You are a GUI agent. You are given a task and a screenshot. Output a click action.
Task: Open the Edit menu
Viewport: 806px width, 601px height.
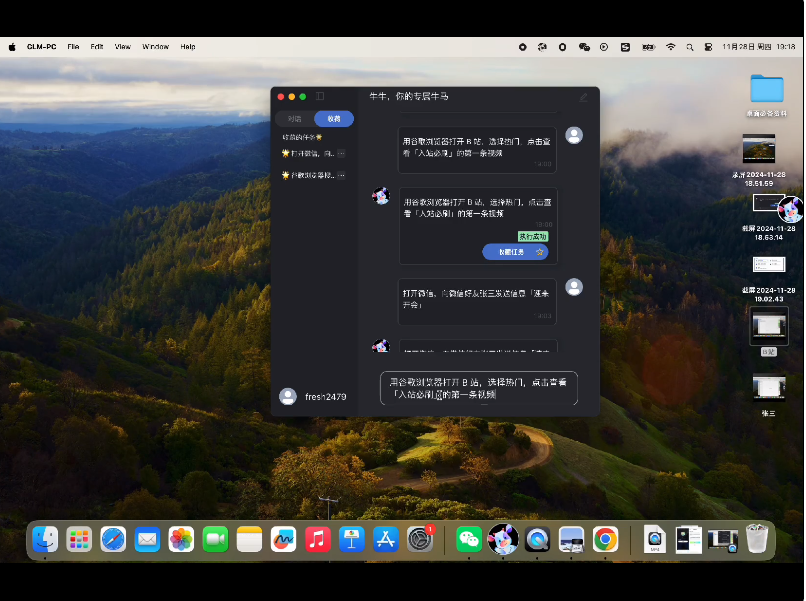pyautogui.click(x=97, y=47)
